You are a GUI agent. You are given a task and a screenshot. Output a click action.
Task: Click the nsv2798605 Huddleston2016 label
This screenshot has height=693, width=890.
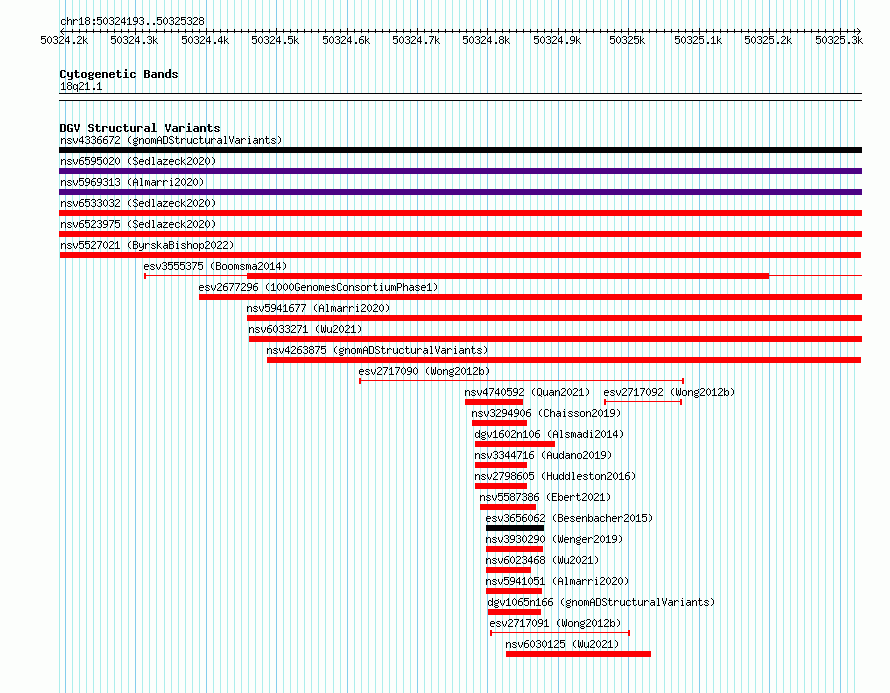coord(555,476)
